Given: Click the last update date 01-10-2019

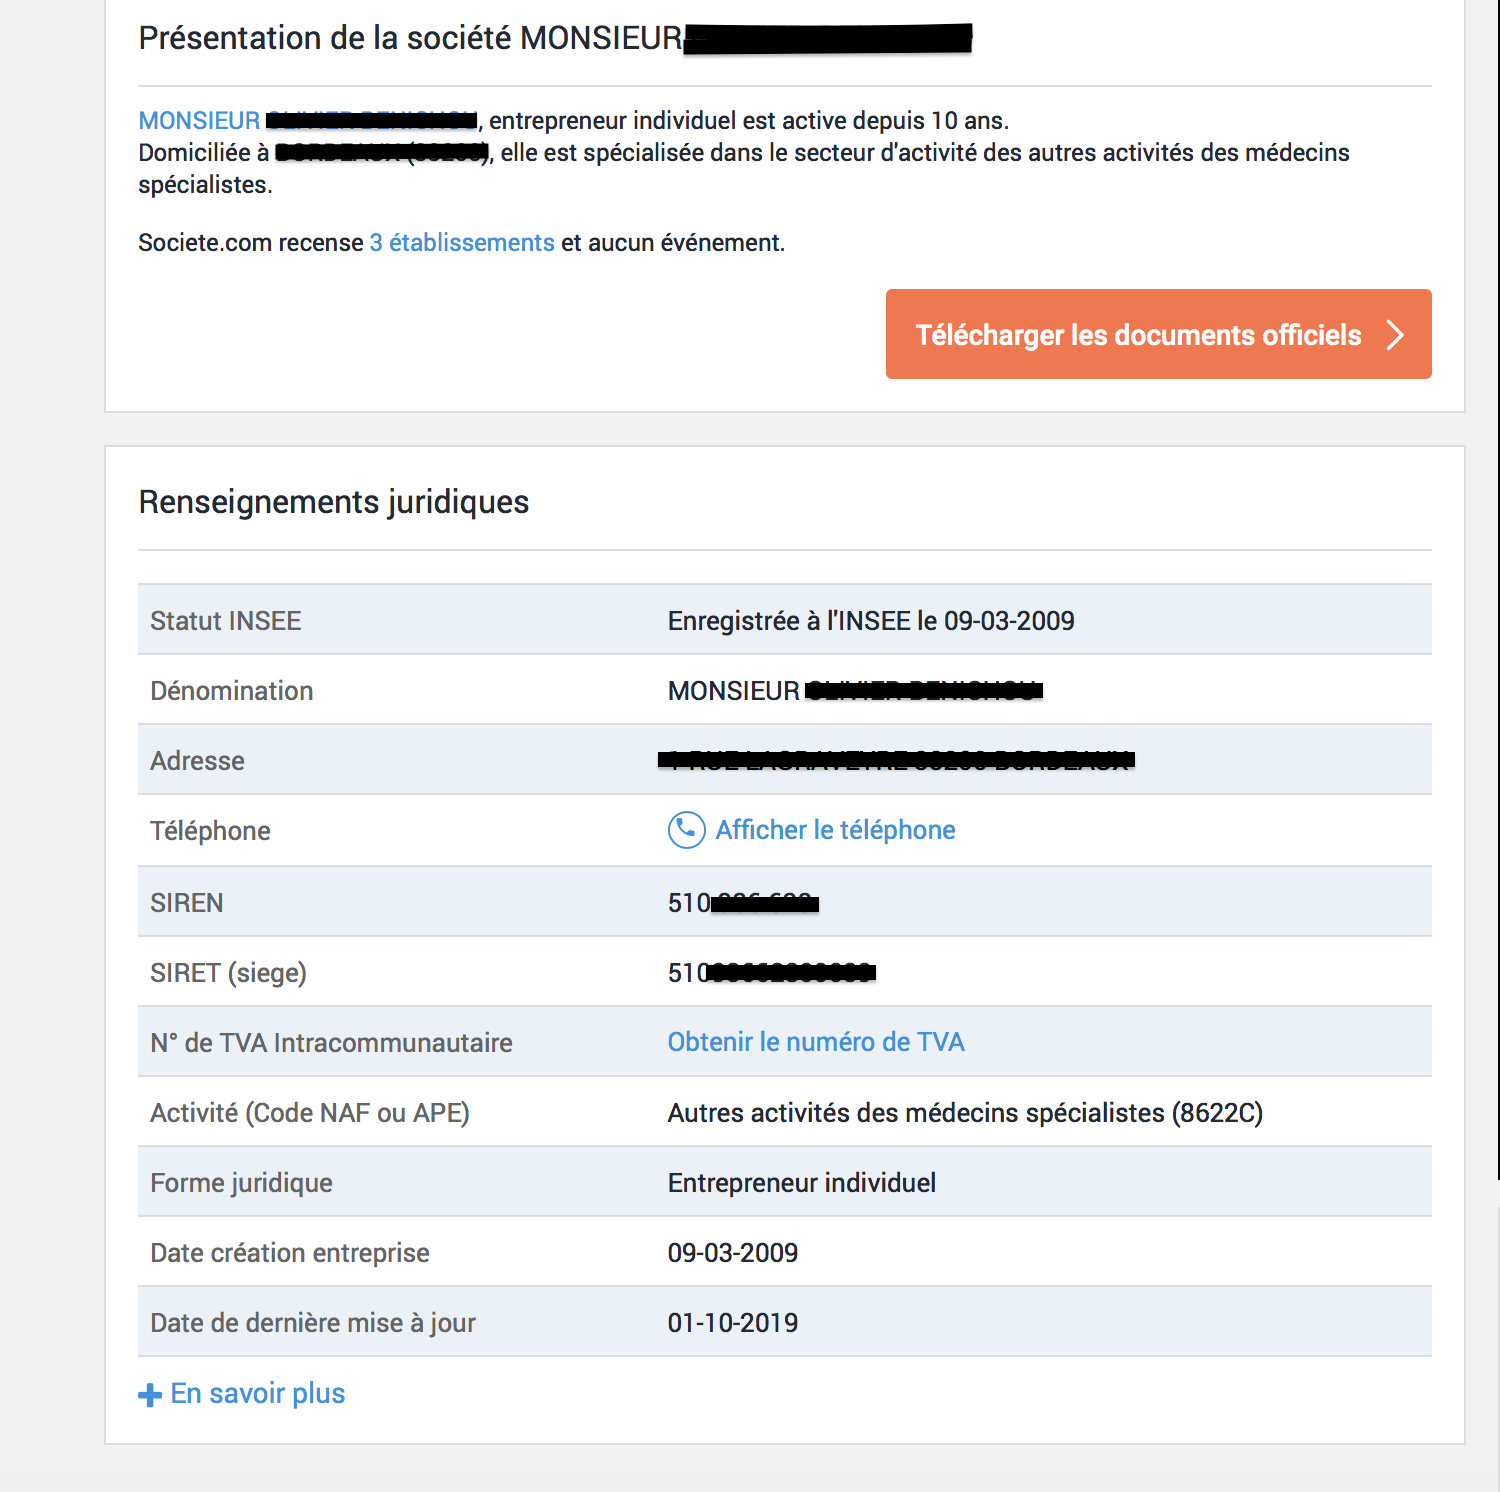Looking at the screenshot, I should tap(733, 1323).
